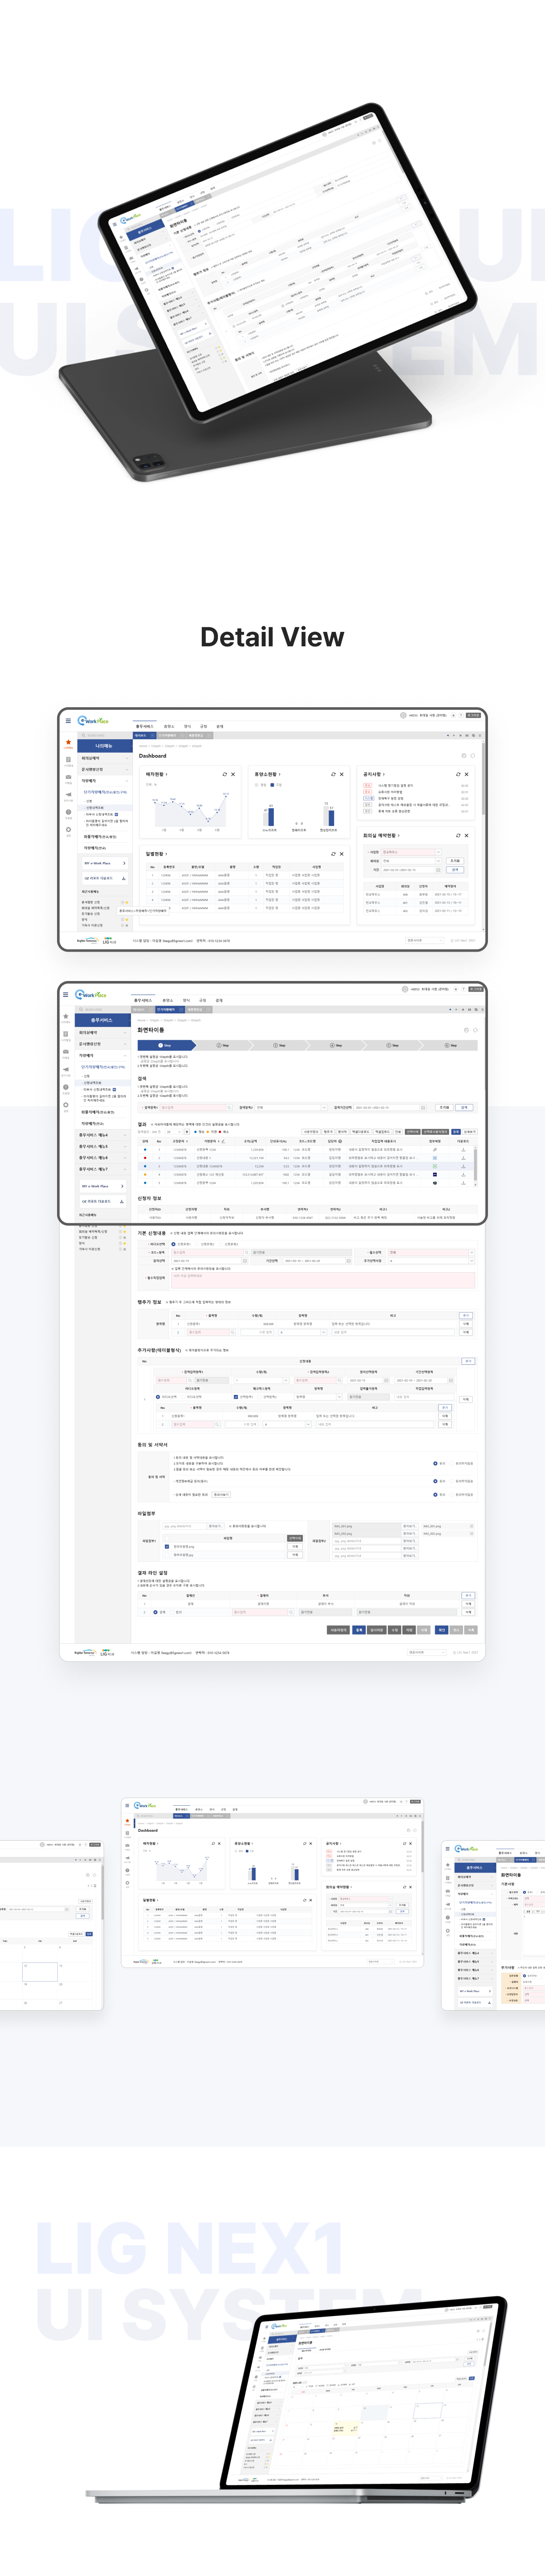
Task: Open hamburger menu in 화면타이틀 form screen
Action: [x=66, y=995]
